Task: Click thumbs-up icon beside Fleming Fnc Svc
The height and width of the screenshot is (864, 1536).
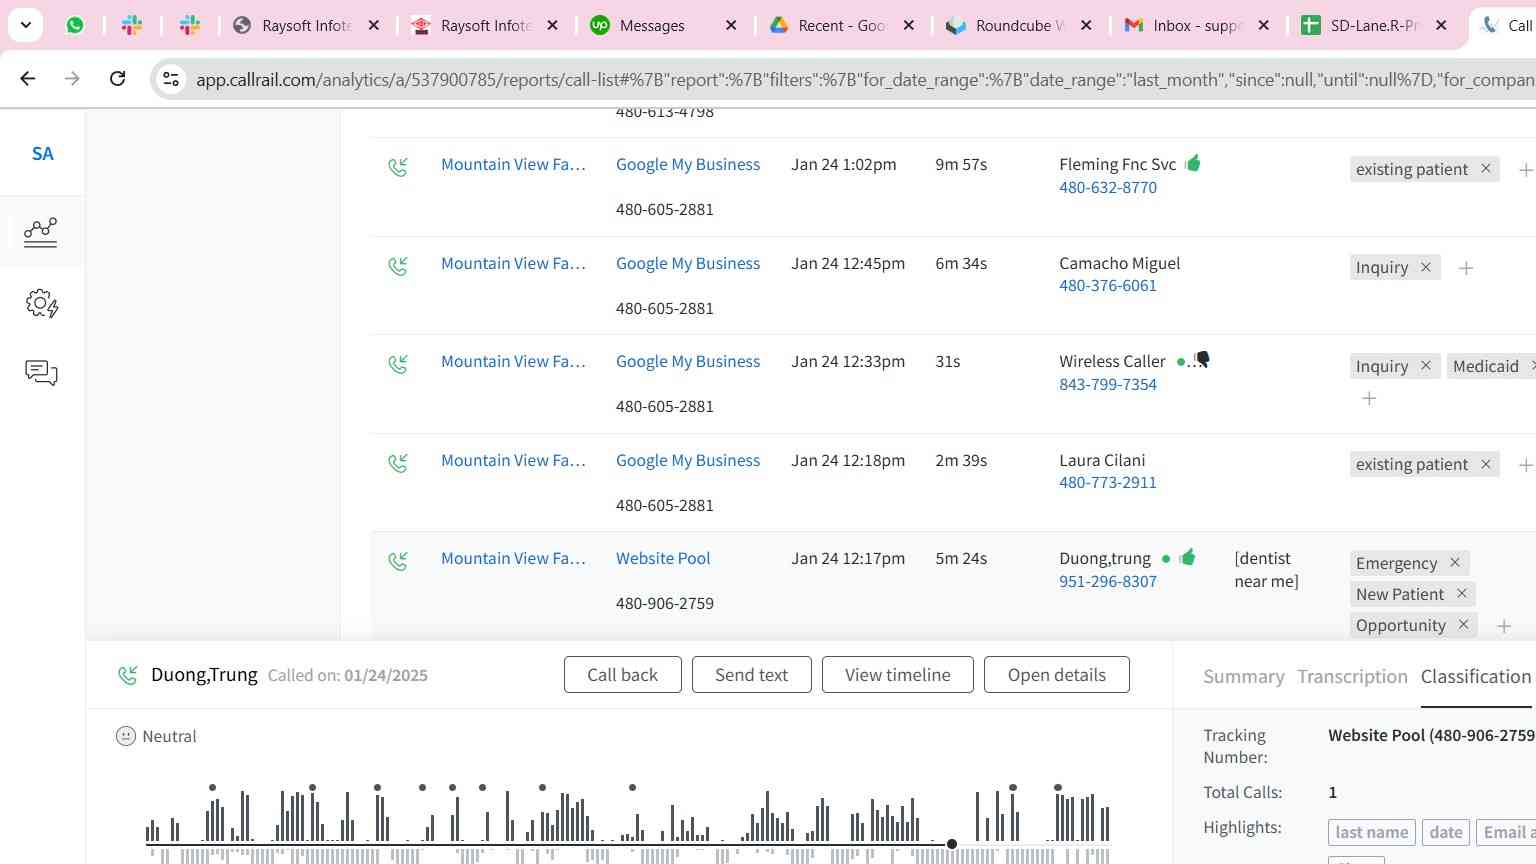Action: click(1192, 163)
